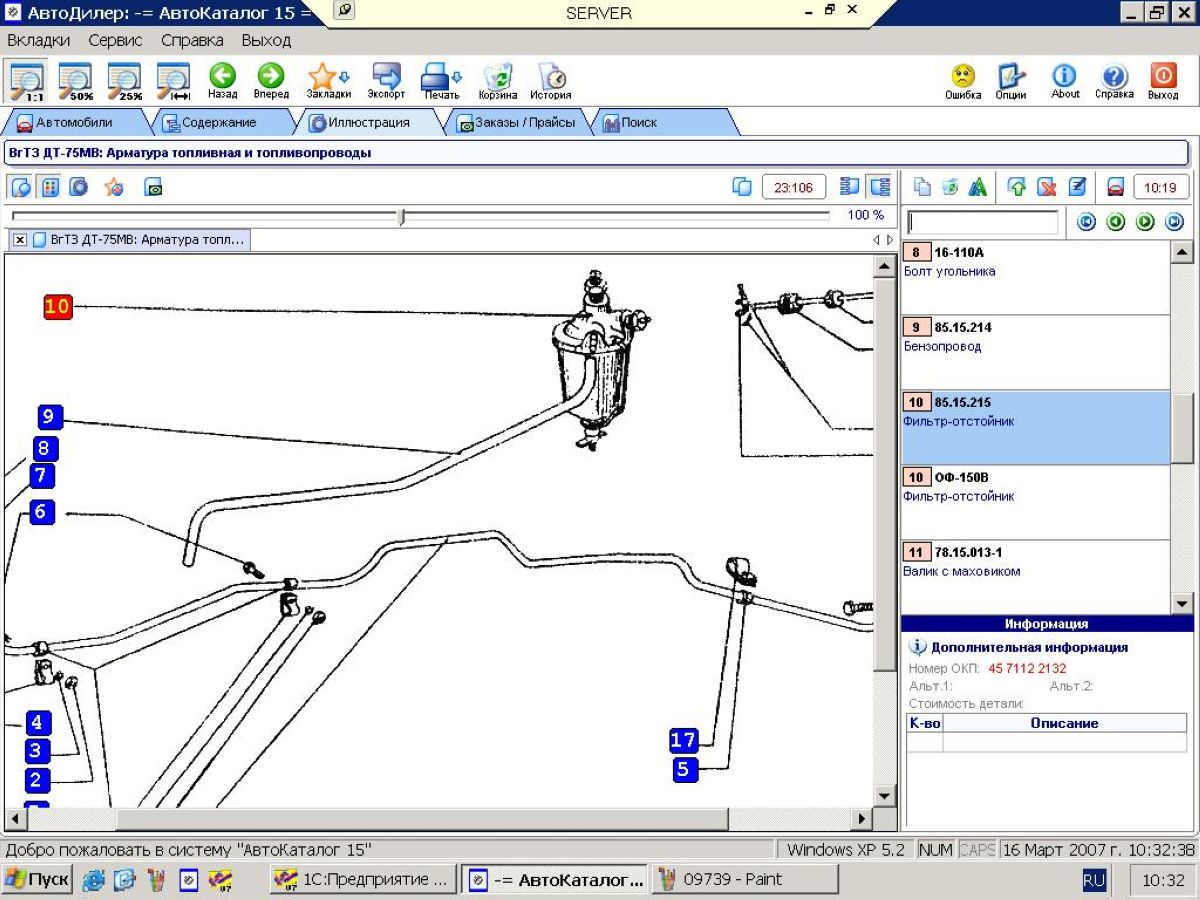Open the Корзина (Basket) icon

pyautogui.click(x=497, y=80)
